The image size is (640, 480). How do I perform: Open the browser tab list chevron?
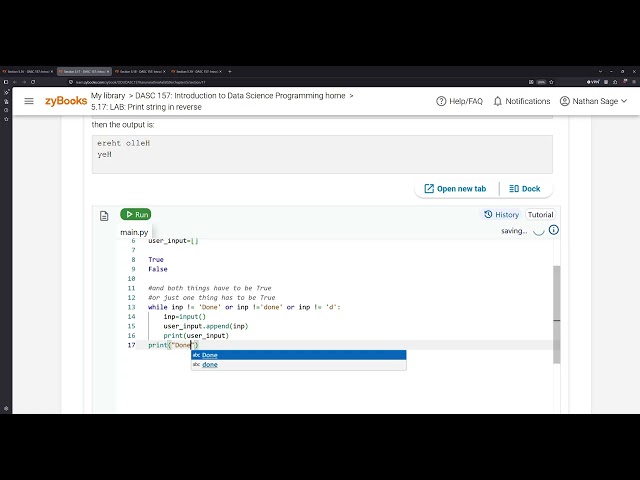click(x=600, y=71)
